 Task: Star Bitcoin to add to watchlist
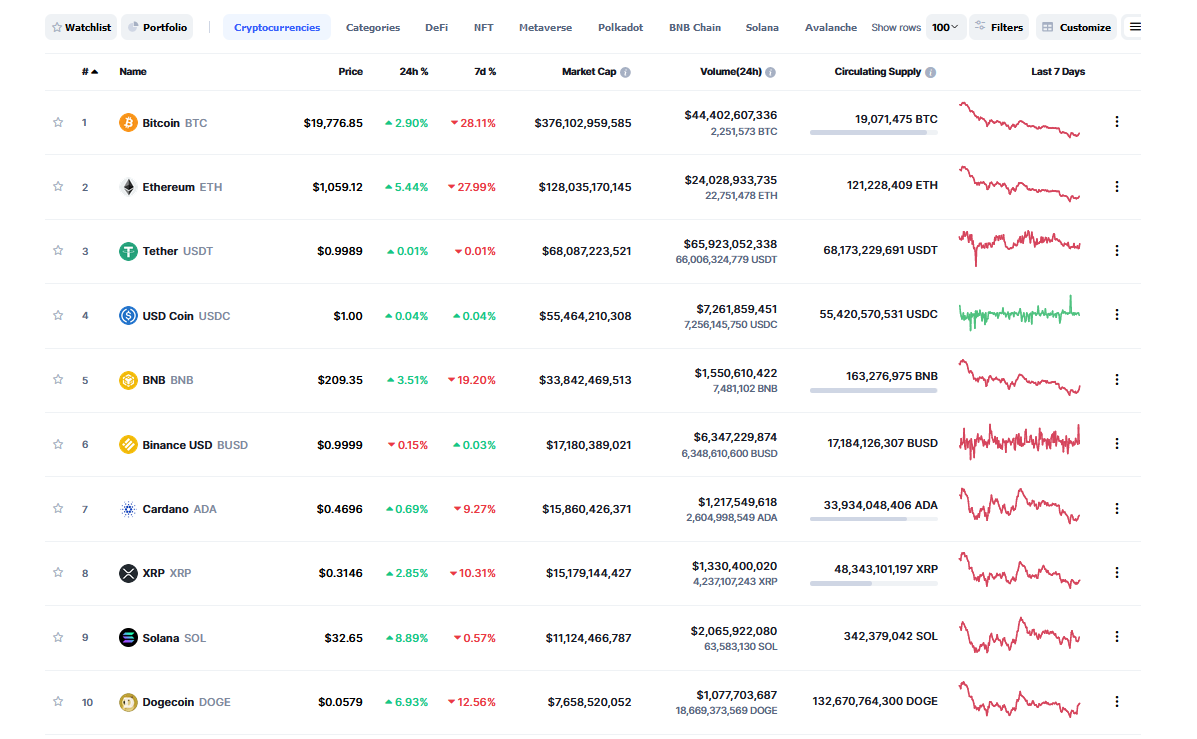(x=58, y=123)
